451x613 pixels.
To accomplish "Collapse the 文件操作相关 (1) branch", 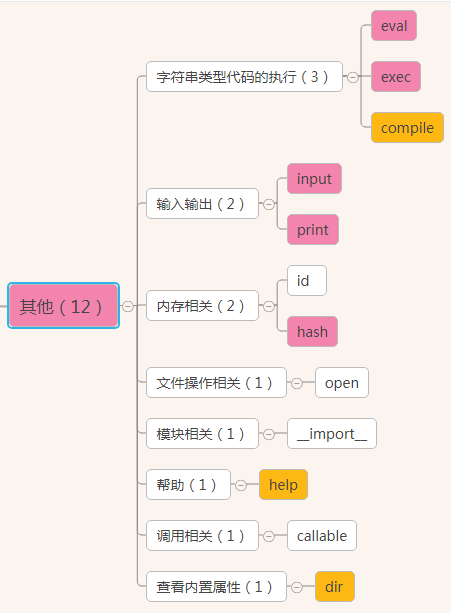I will (297, 383).
